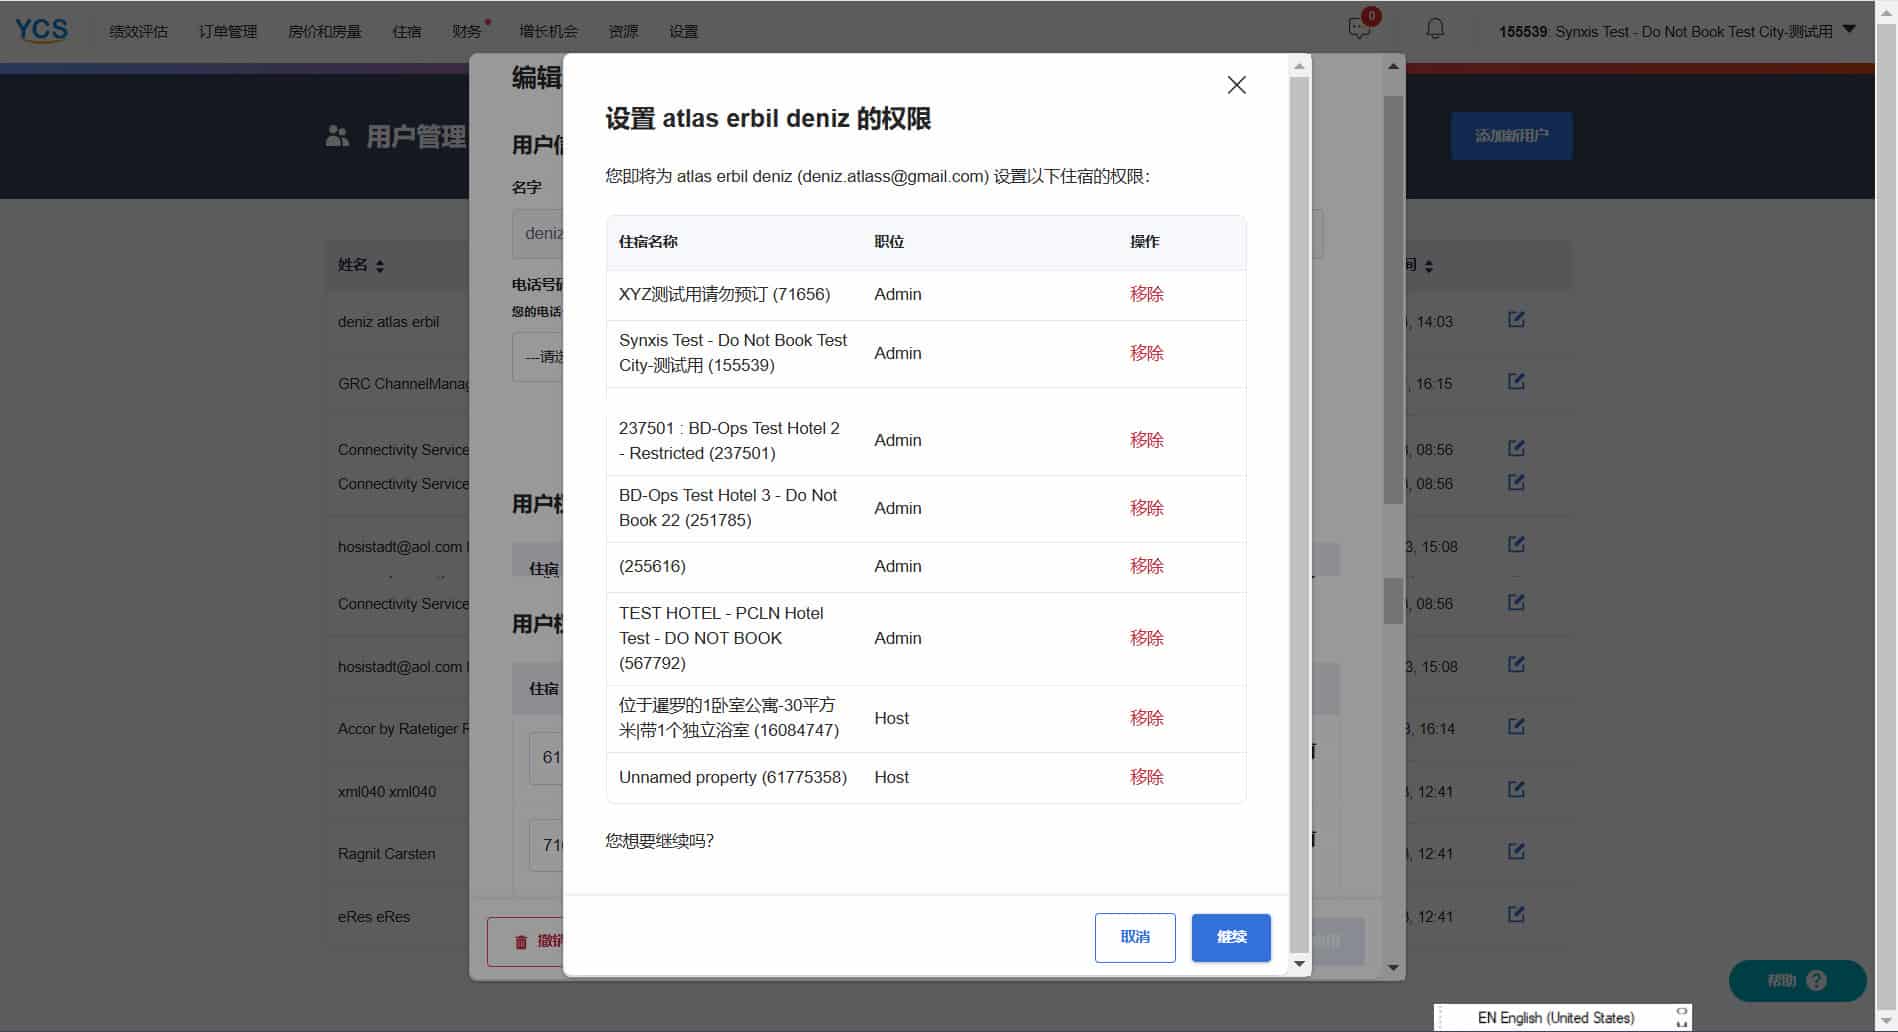Edit user deniz atlas erbil
The width and height of the screenshot is (1898, 1032).
pyautogui.click(x=1516, y=320)
